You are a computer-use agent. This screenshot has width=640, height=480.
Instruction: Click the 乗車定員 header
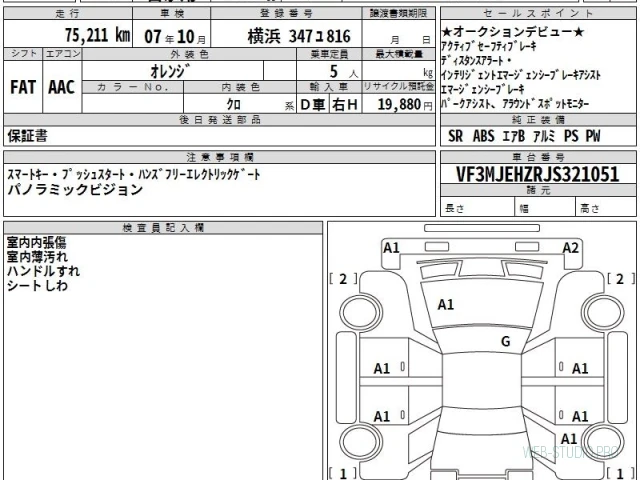click(x=329, y=54)
